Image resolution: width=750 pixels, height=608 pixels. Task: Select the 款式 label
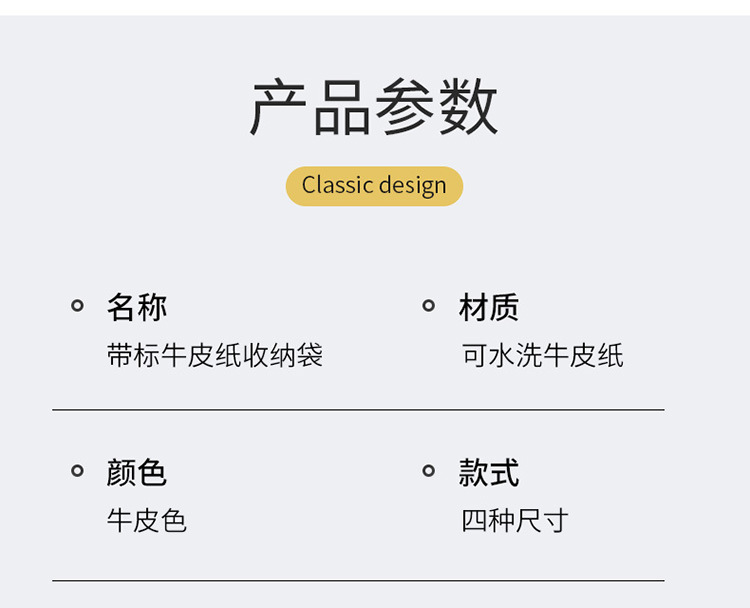pos(489,472)
